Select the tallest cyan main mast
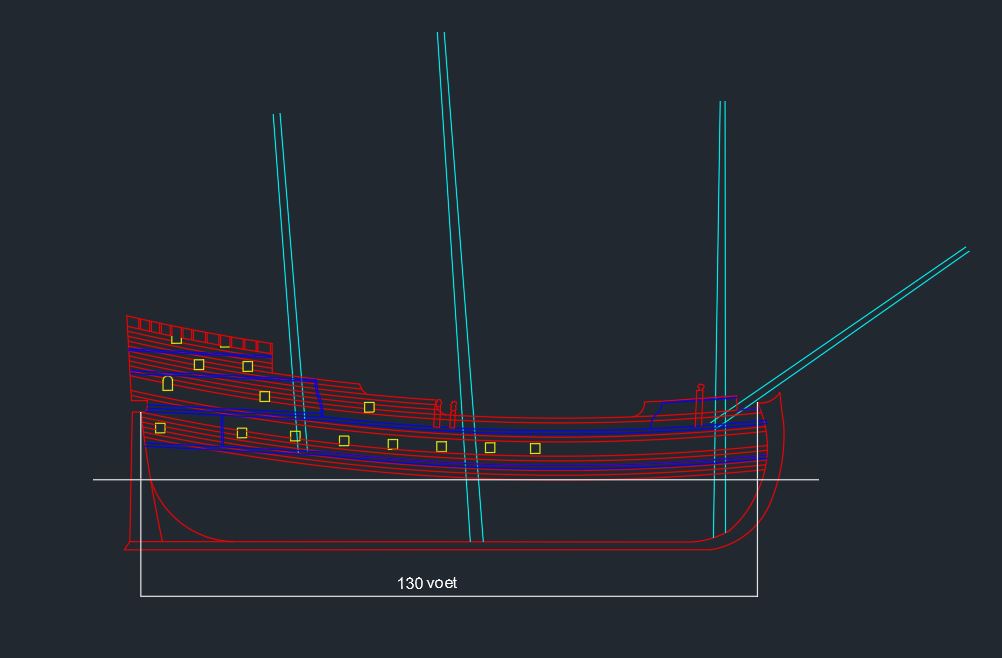The image size is (1002, 658). pyautogui.click(x=460, y=287)
